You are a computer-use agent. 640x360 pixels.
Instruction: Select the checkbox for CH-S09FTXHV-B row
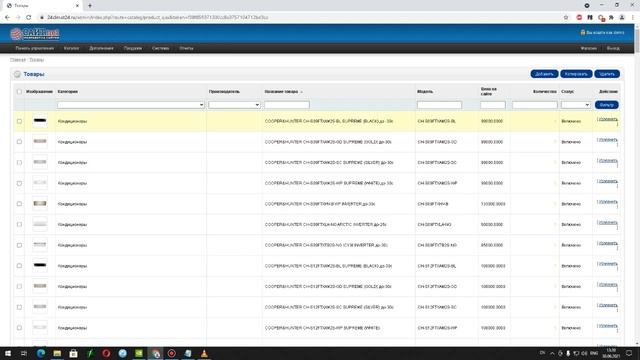click(x=19, y=204)
